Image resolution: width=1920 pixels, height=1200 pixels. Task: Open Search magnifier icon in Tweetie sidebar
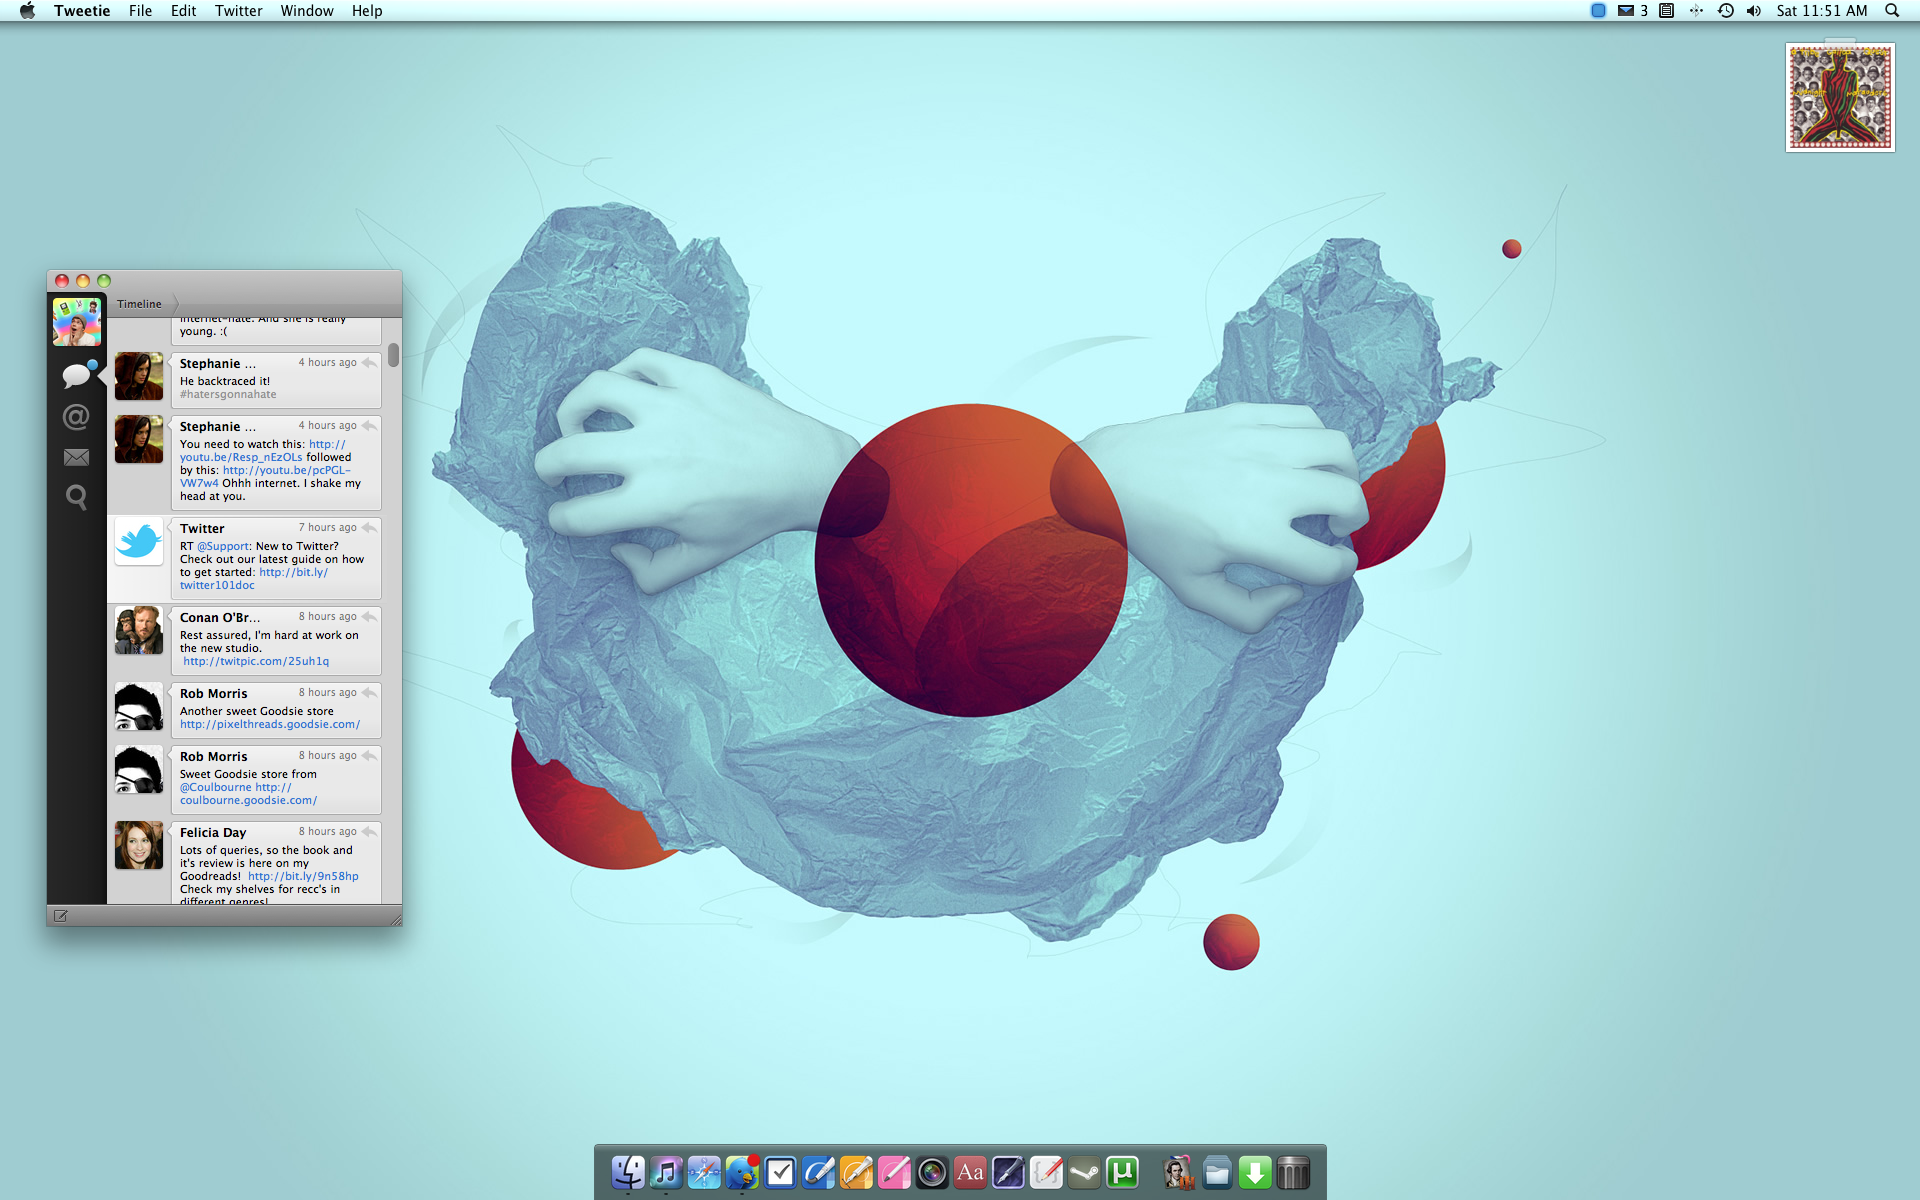(x=76, y=497)
